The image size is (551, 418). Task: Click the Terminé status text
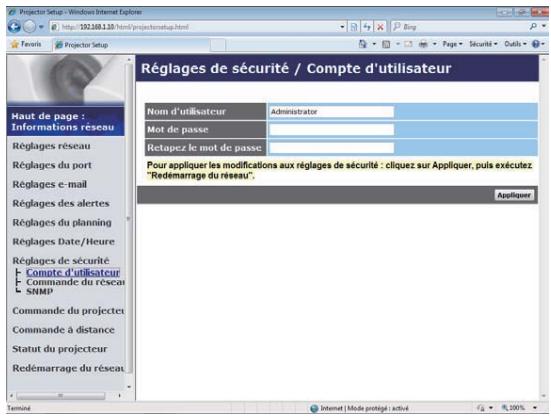(x=19, y=408)
